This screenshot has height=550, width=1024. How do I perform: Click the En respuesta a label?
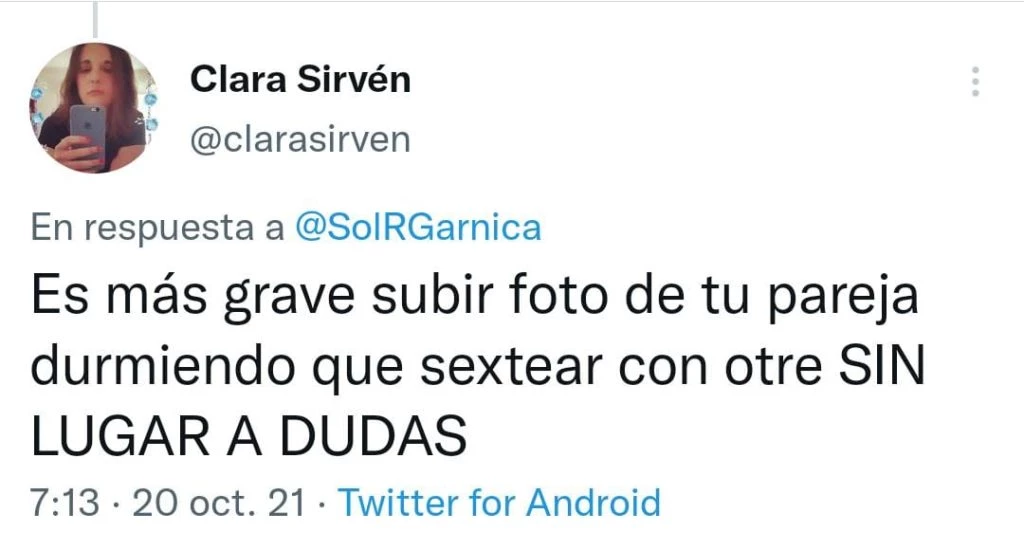click(157, 227)
